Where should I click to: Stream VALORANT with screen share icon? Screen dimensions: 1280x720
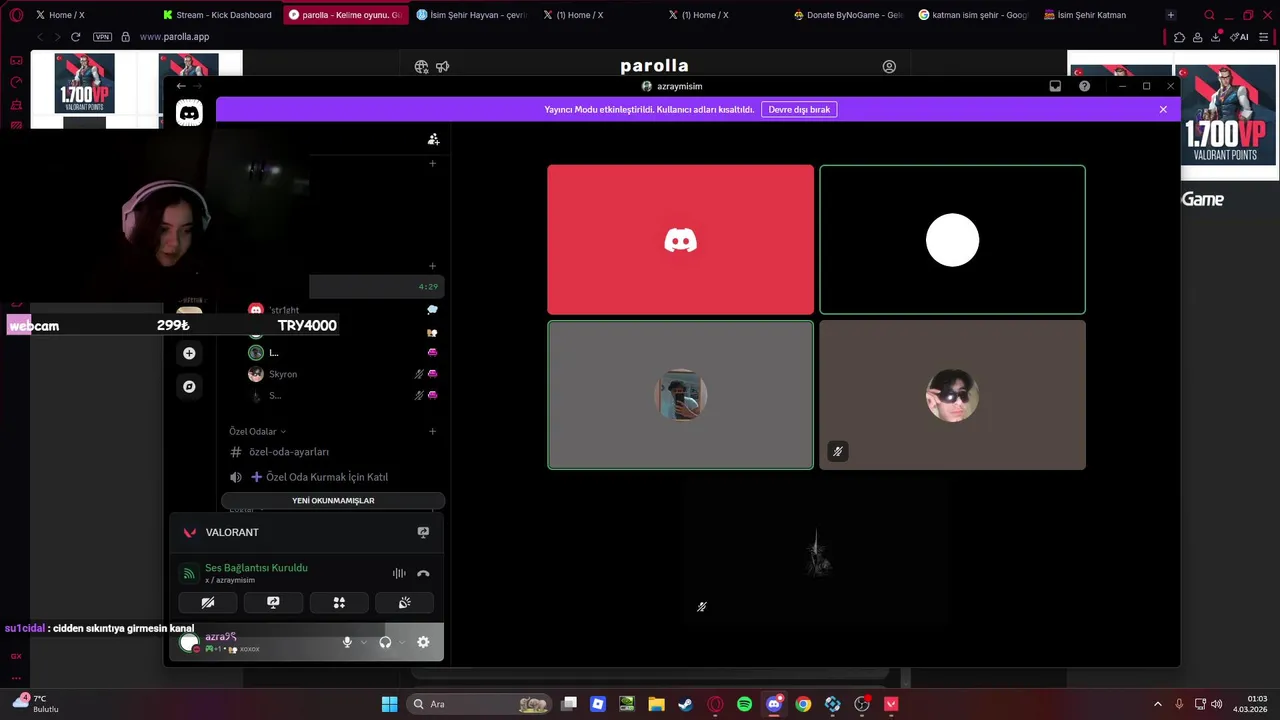point(423,532)
